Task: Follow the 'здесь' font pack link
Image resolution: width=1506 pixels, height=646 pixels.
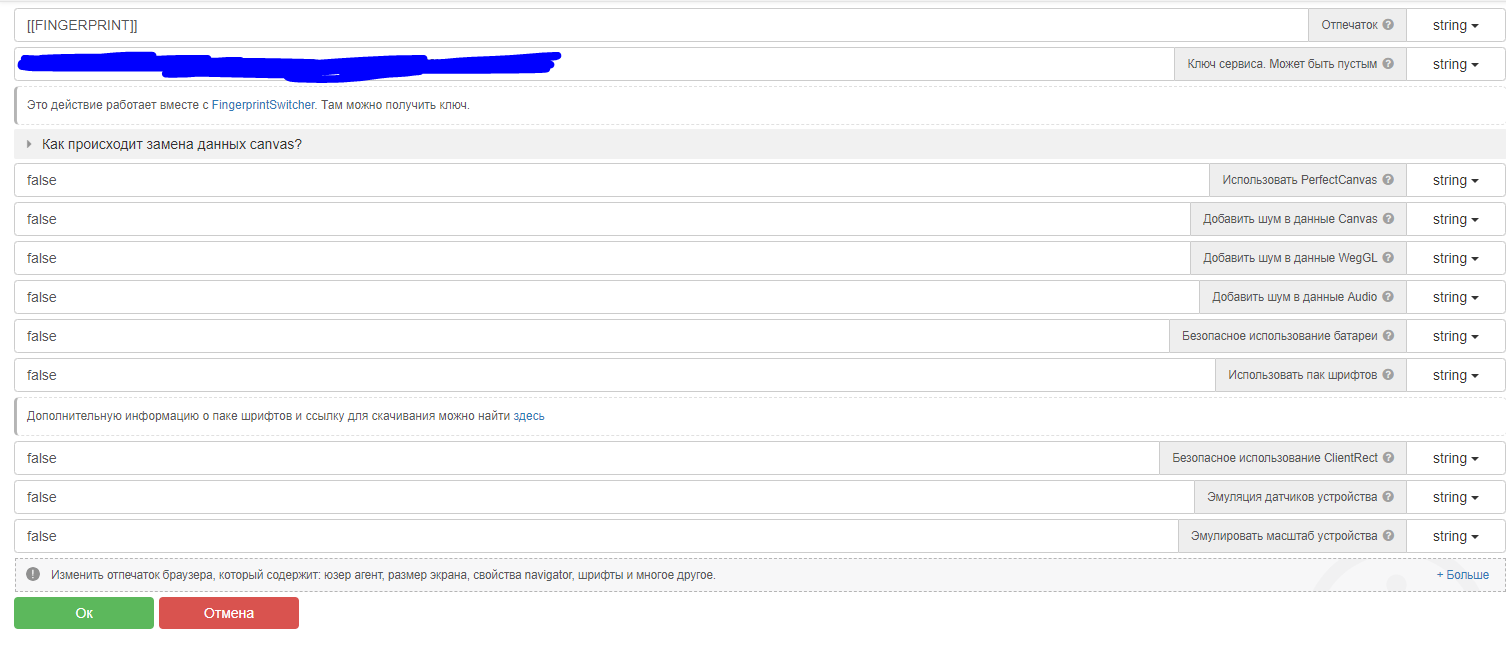Action: tap(529, 416)
